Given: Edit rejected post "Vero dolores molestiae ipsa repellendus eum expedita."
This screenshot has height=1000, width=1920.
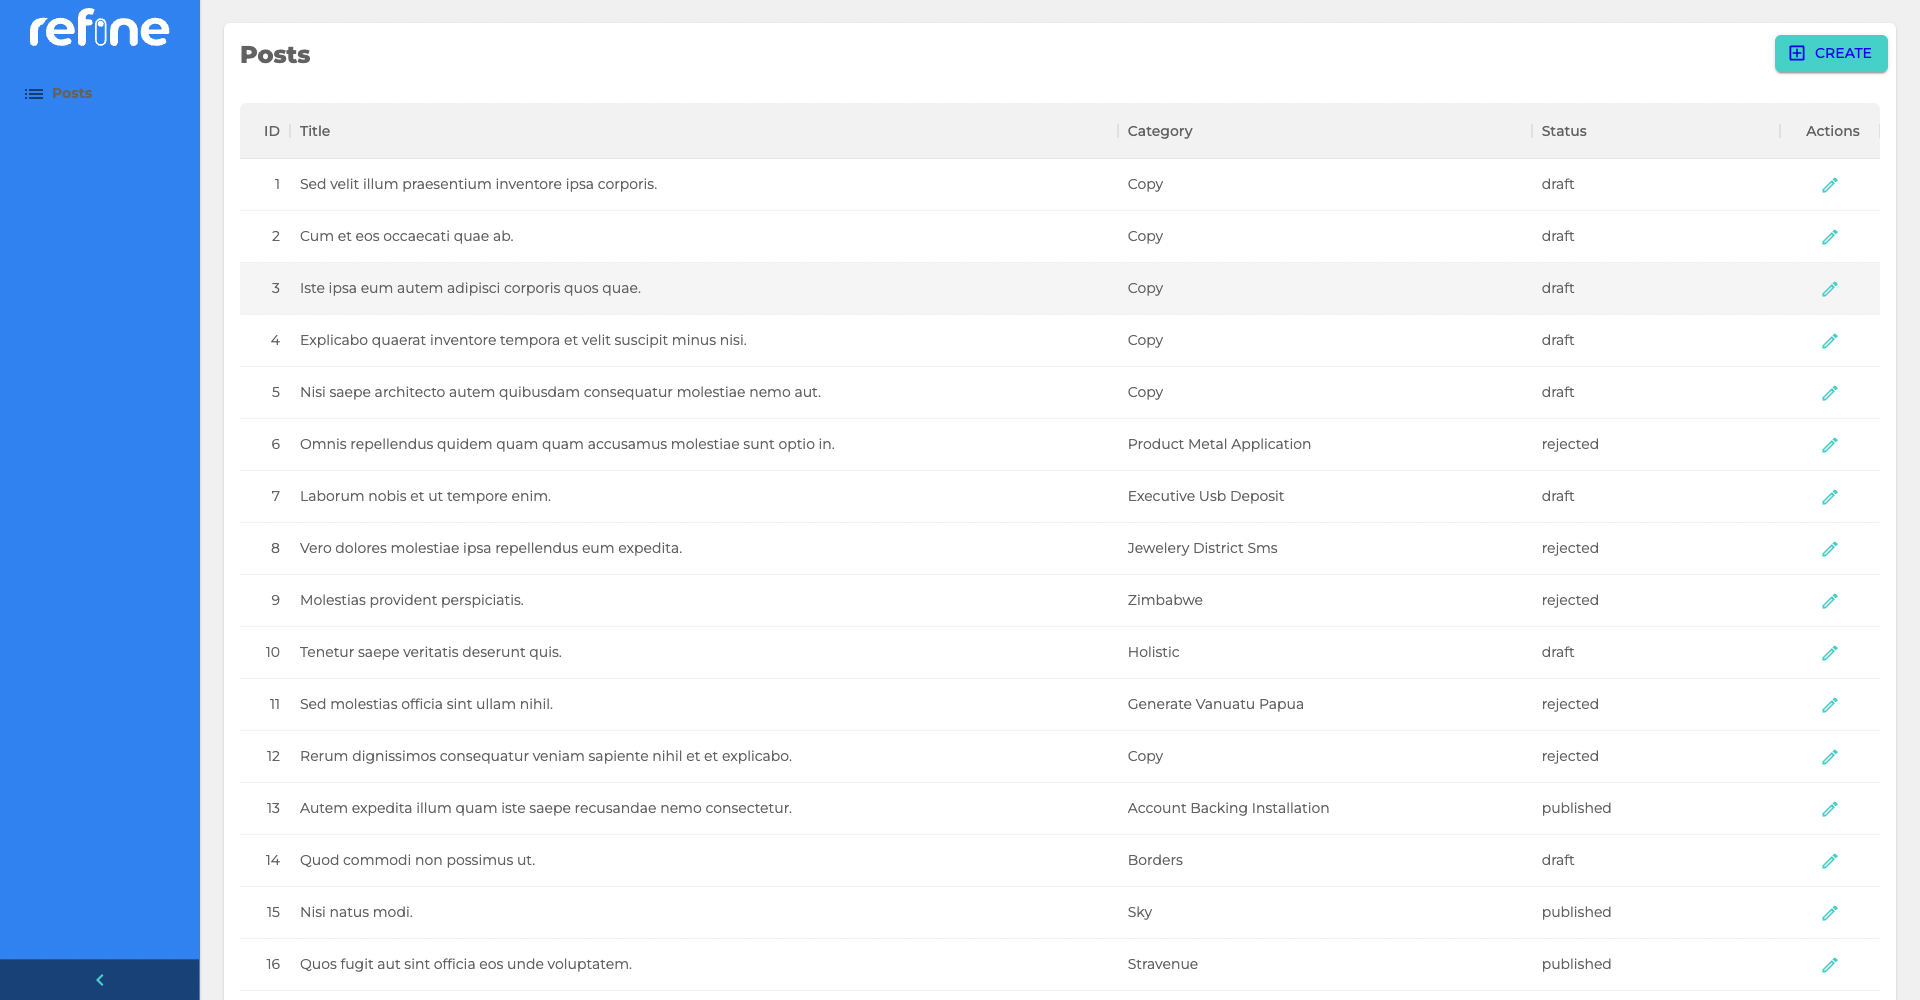Looking at the screenshot, I should tap(1830, 549).
